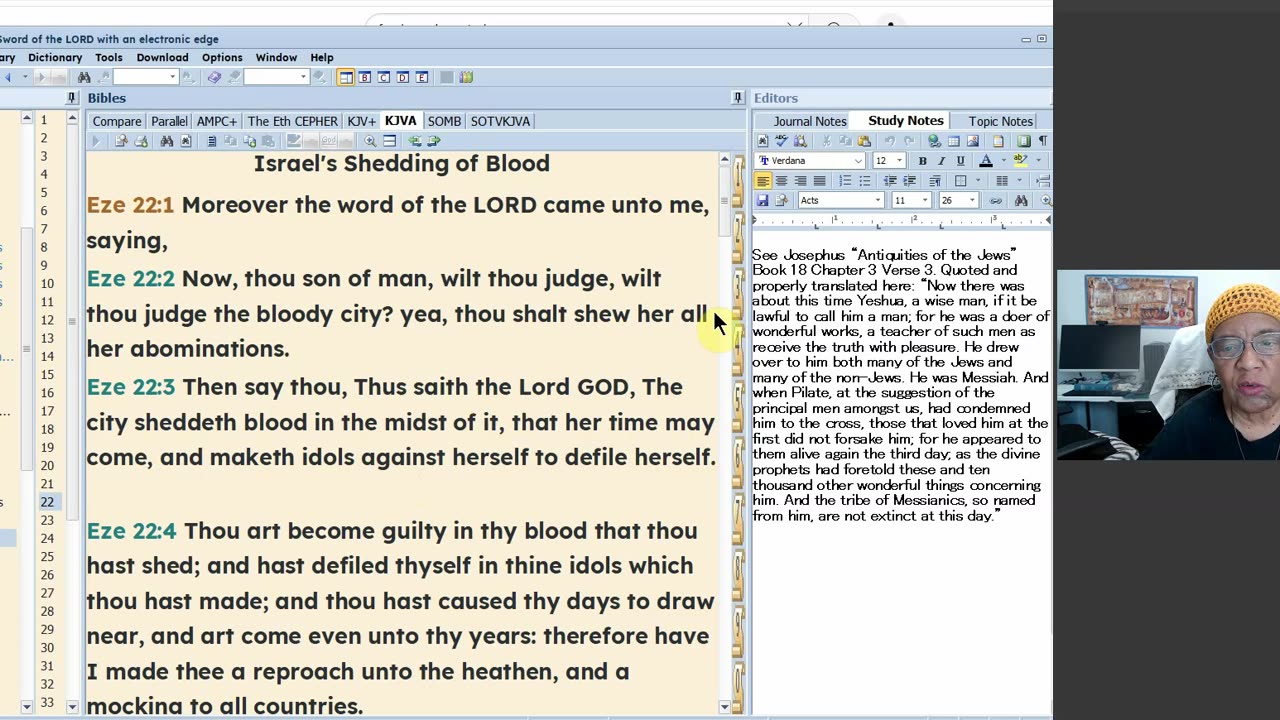Click the Bibles pane scroll down arrow
The image size is (1280, 720).
(x=724, y=707)
